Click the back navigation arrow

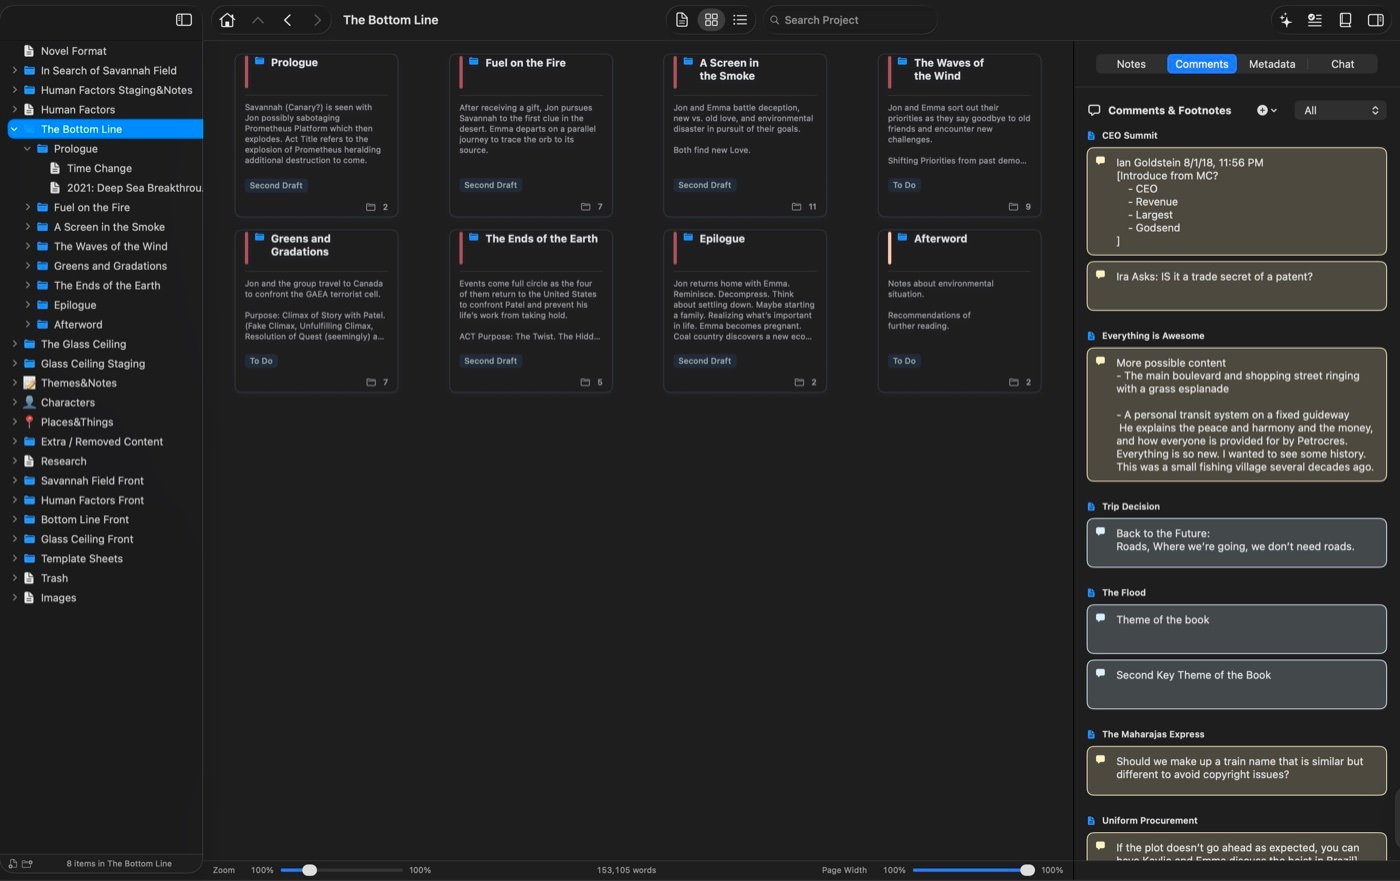288,19
